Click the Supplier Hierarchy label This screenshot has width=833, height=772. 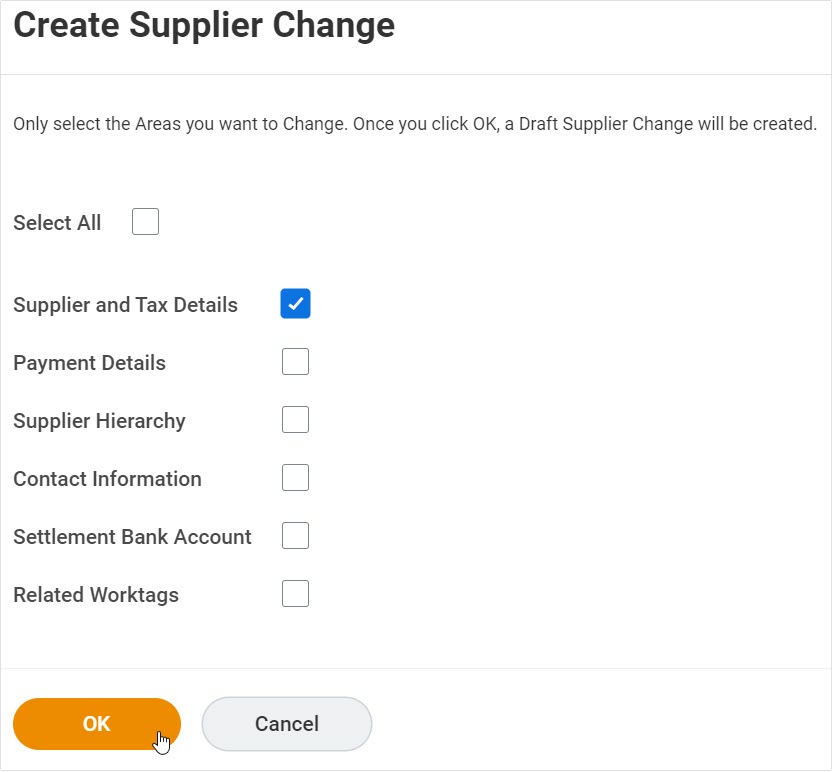(x=99, y=420)
